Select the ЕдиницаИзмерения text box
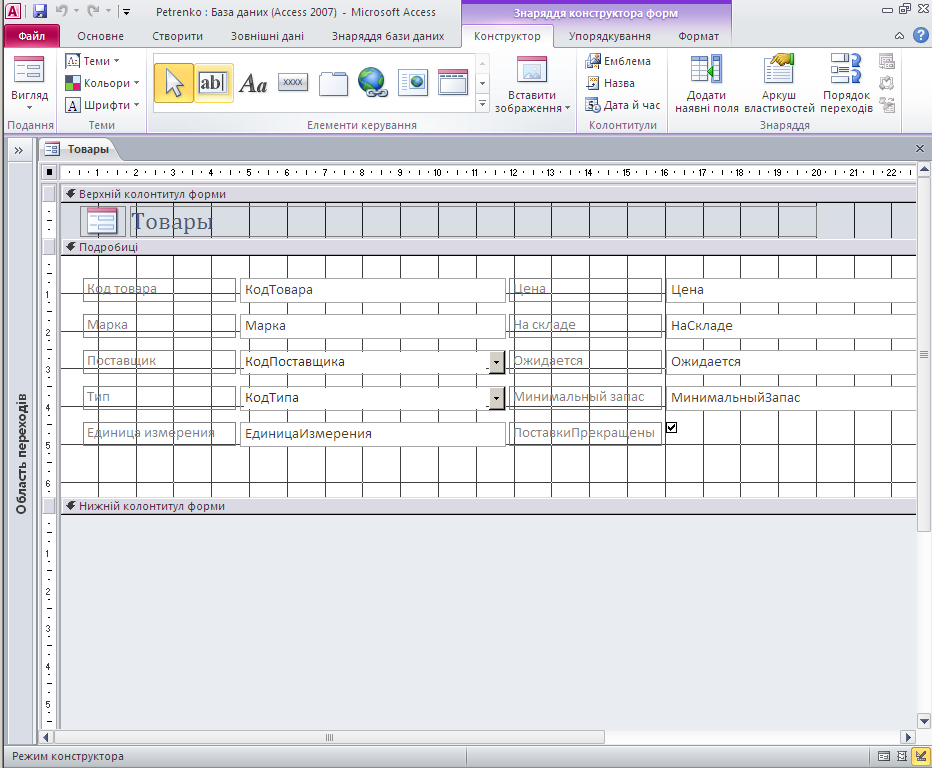The width and height of the screenshot is (932, 768). click(x=373, y=434)
